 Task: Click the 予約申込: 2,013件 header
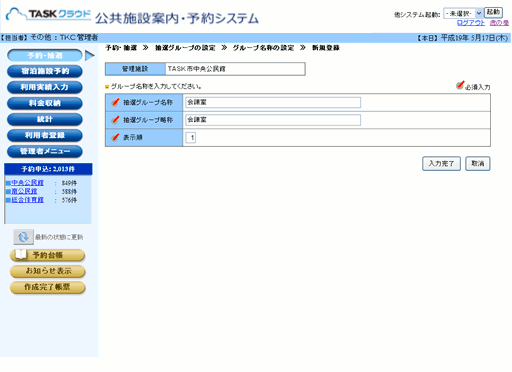(48, 169)
